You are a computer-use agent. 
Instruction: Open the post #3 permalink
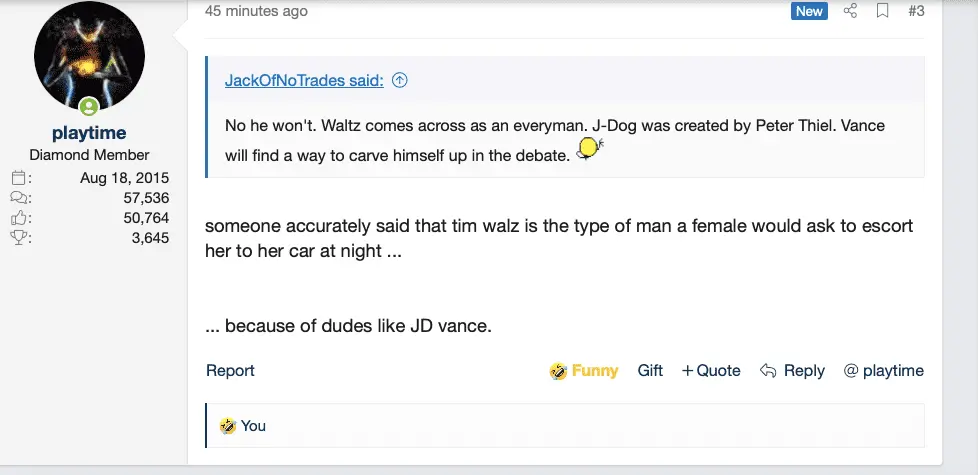coord(916,11)
